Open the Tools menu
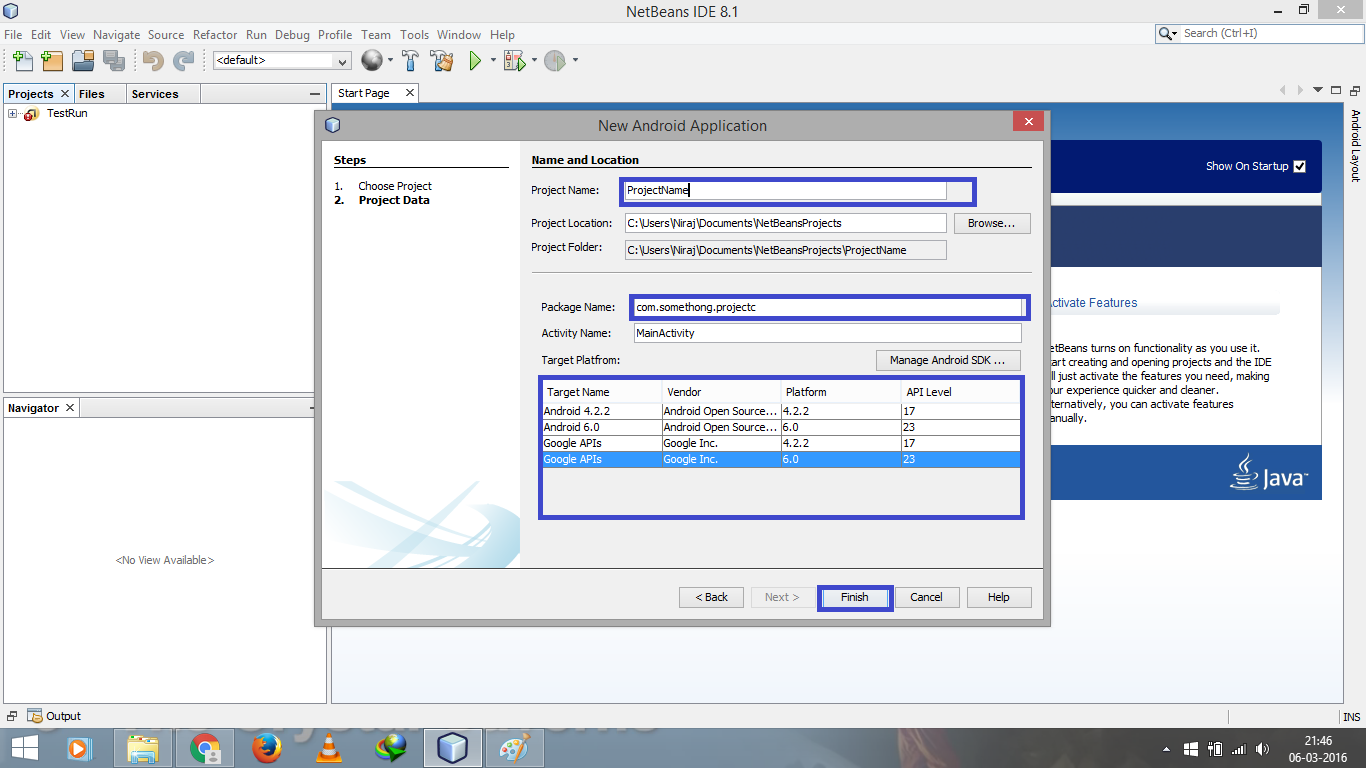Screen dimensions: 1366x768 (x=414, y=34)
